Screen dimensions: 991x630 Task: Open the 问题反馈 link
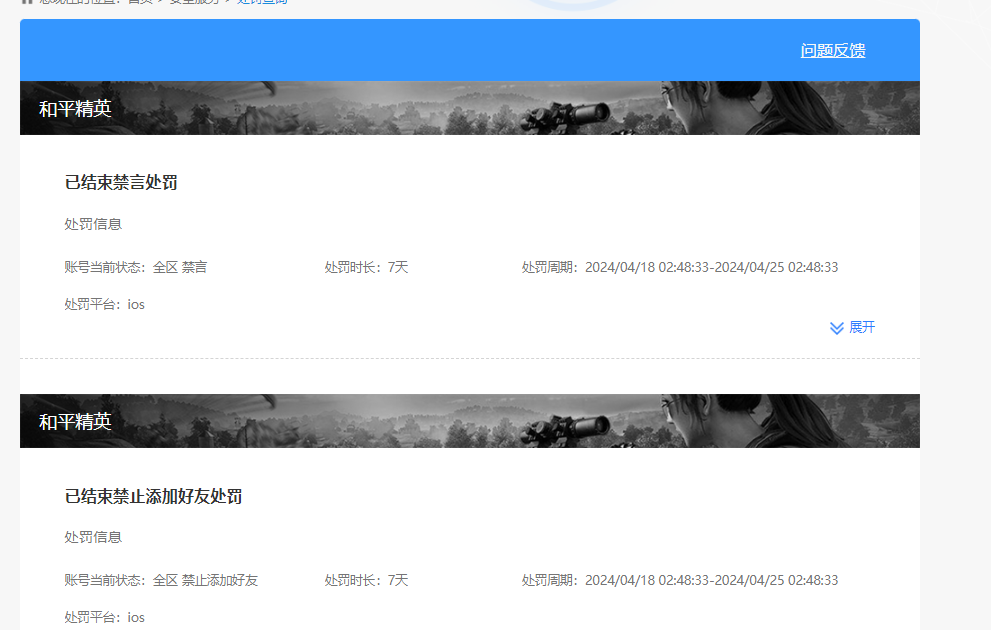tap(832, 51)
